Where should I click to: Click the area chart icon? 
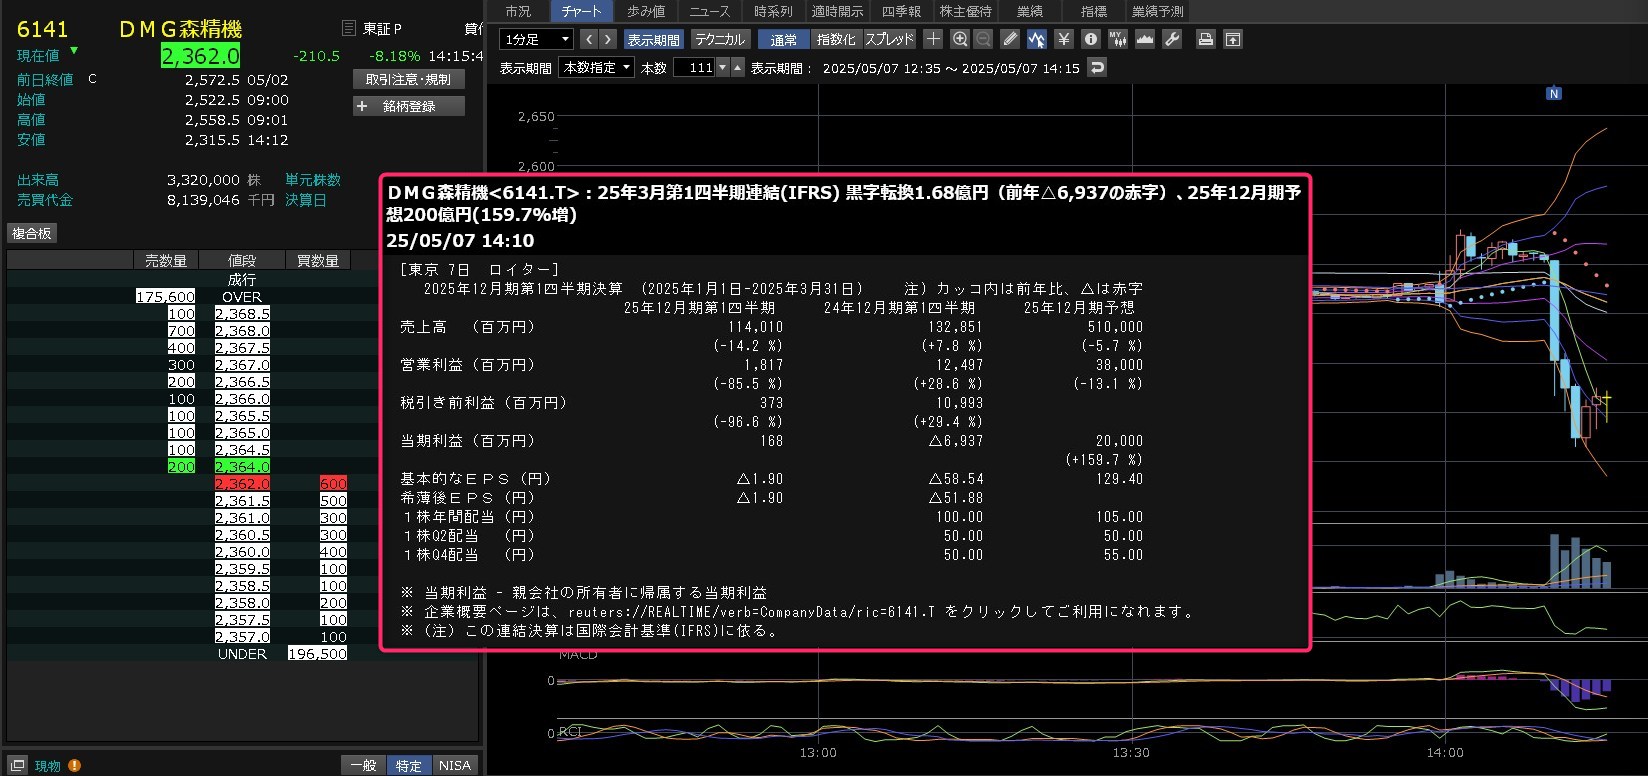[x=1145, y=39]
